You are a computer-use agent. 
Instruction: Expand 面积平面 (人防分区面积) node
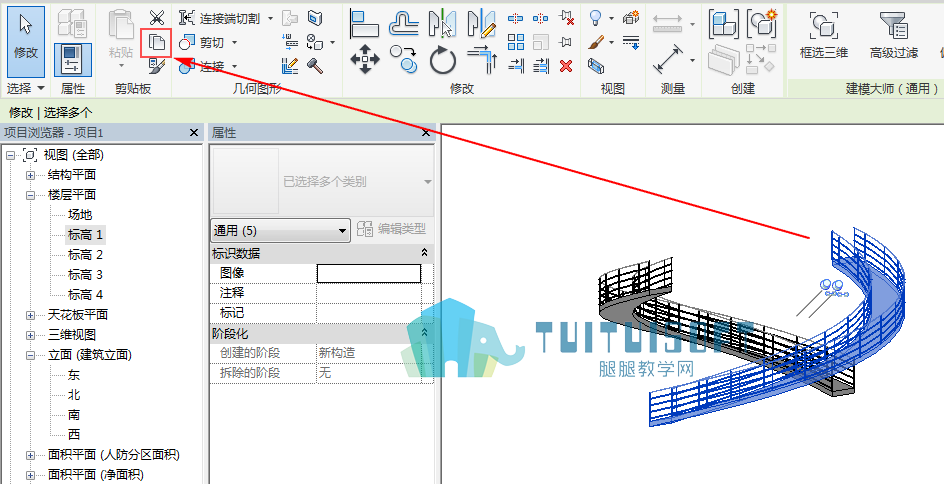click(30, 455)
